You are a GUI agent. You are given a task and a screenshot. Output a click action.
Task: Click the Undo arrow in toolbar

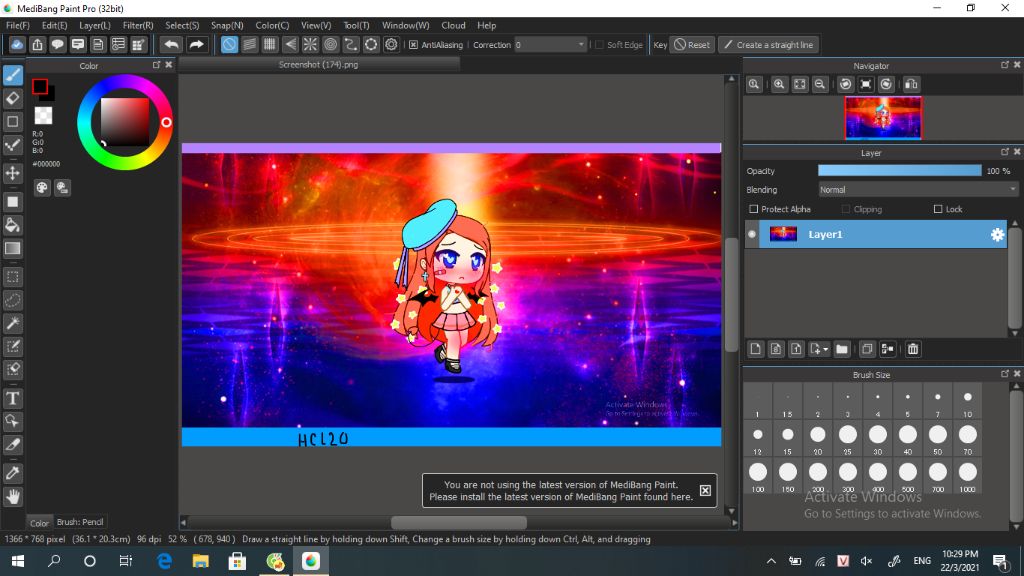tap(172, 44)
